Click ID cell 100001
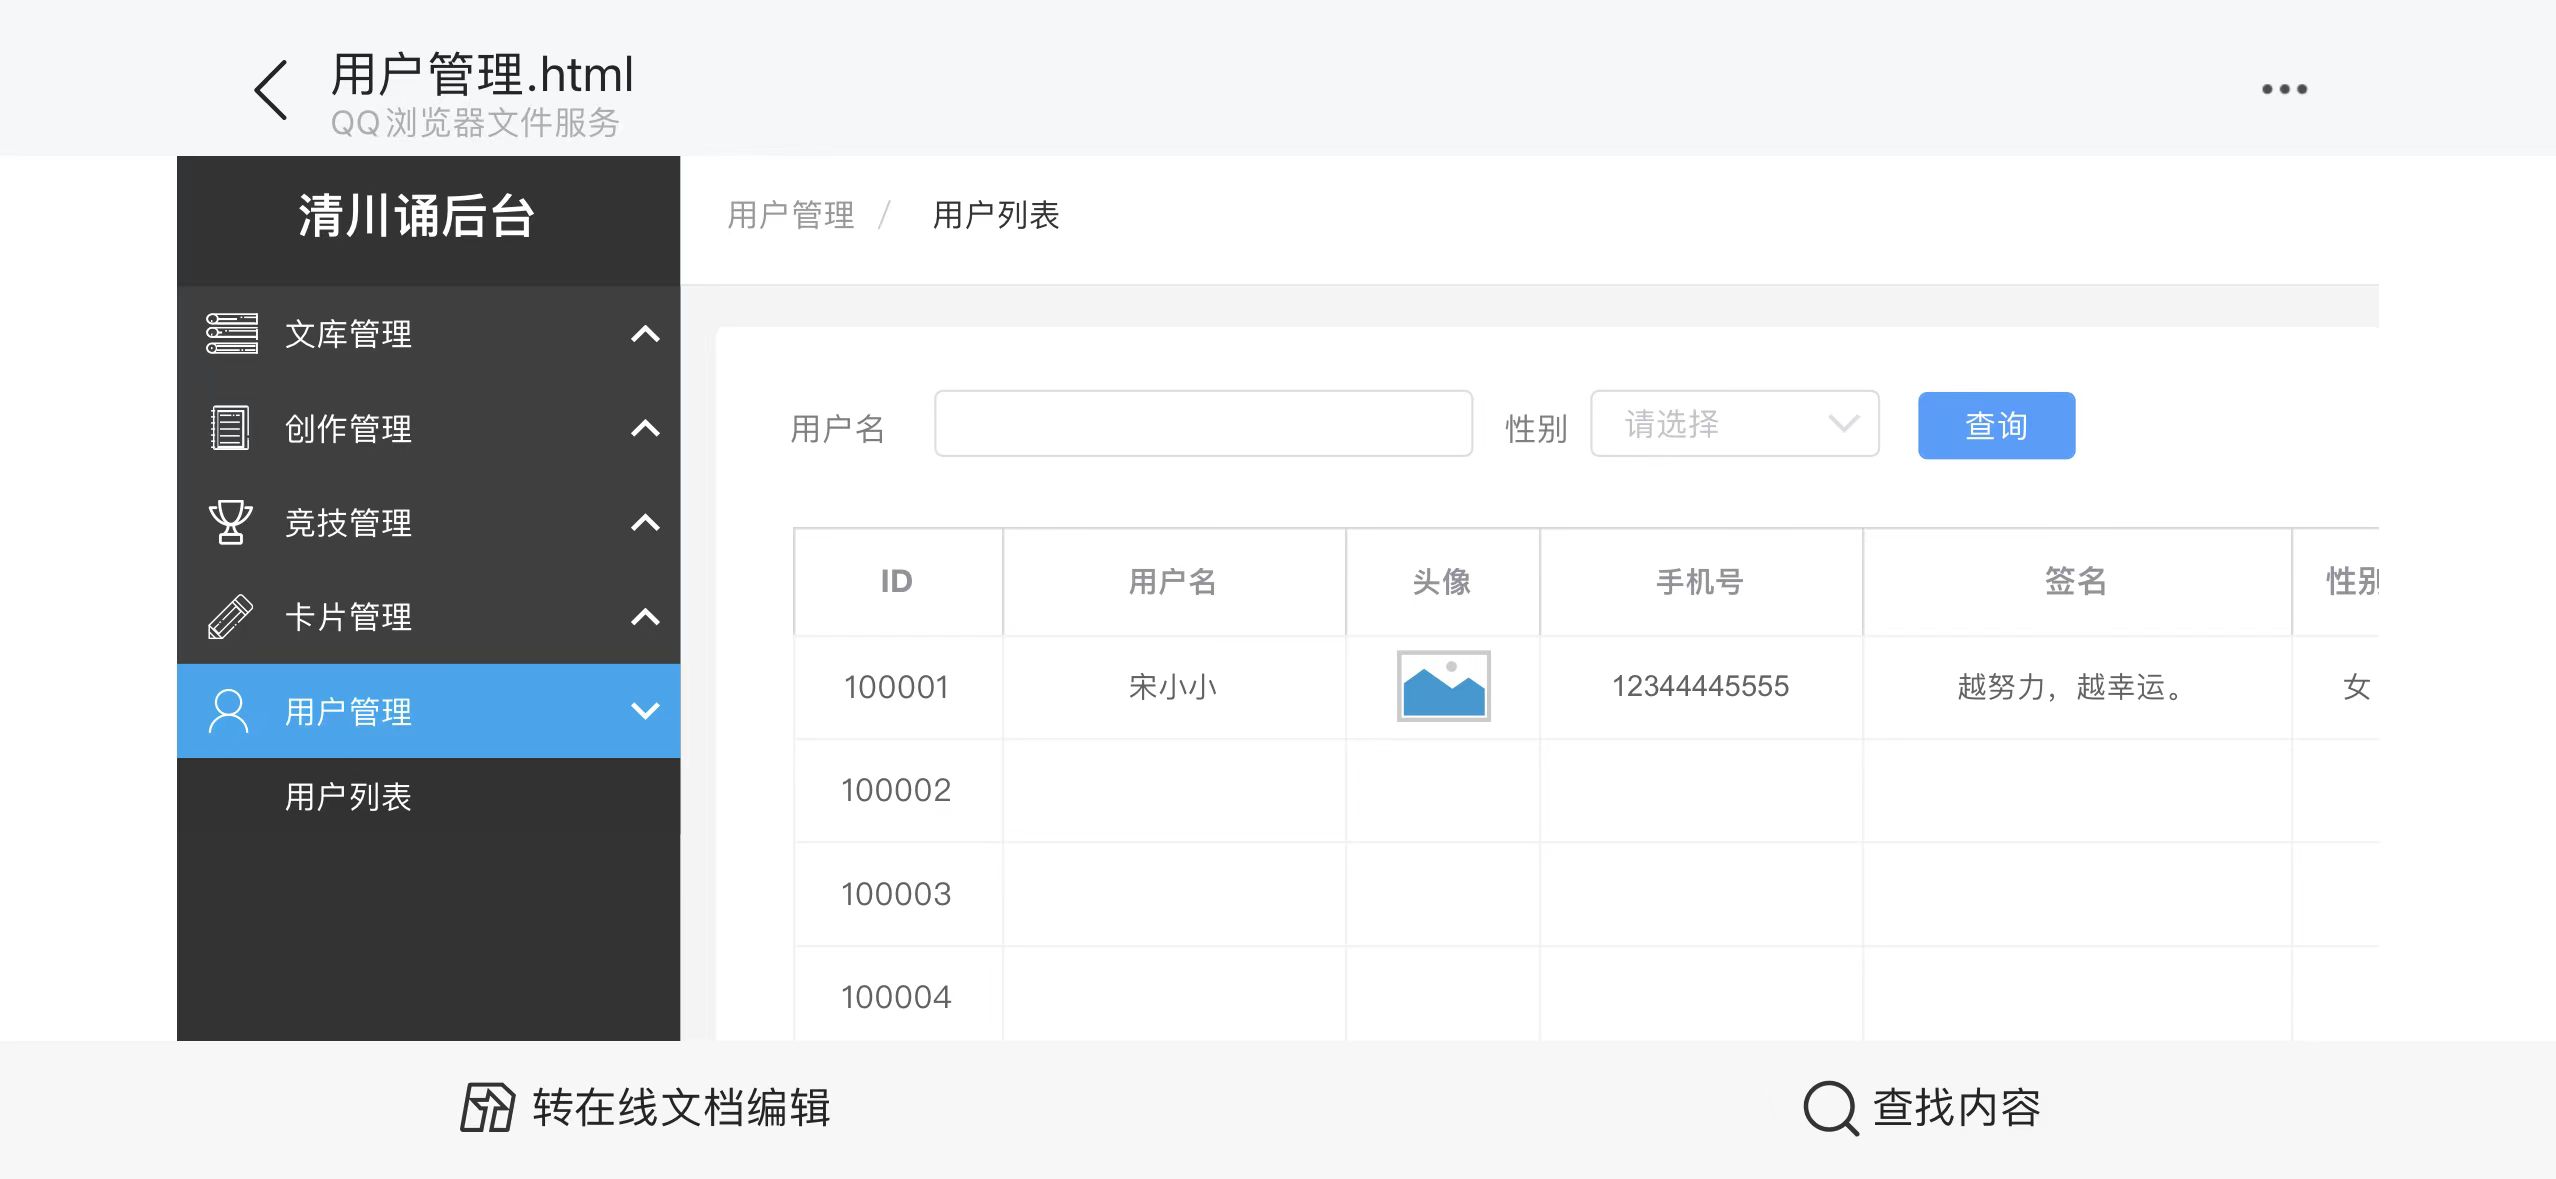This screenshot has width=2556, height=1179. (x=896, y=687)
